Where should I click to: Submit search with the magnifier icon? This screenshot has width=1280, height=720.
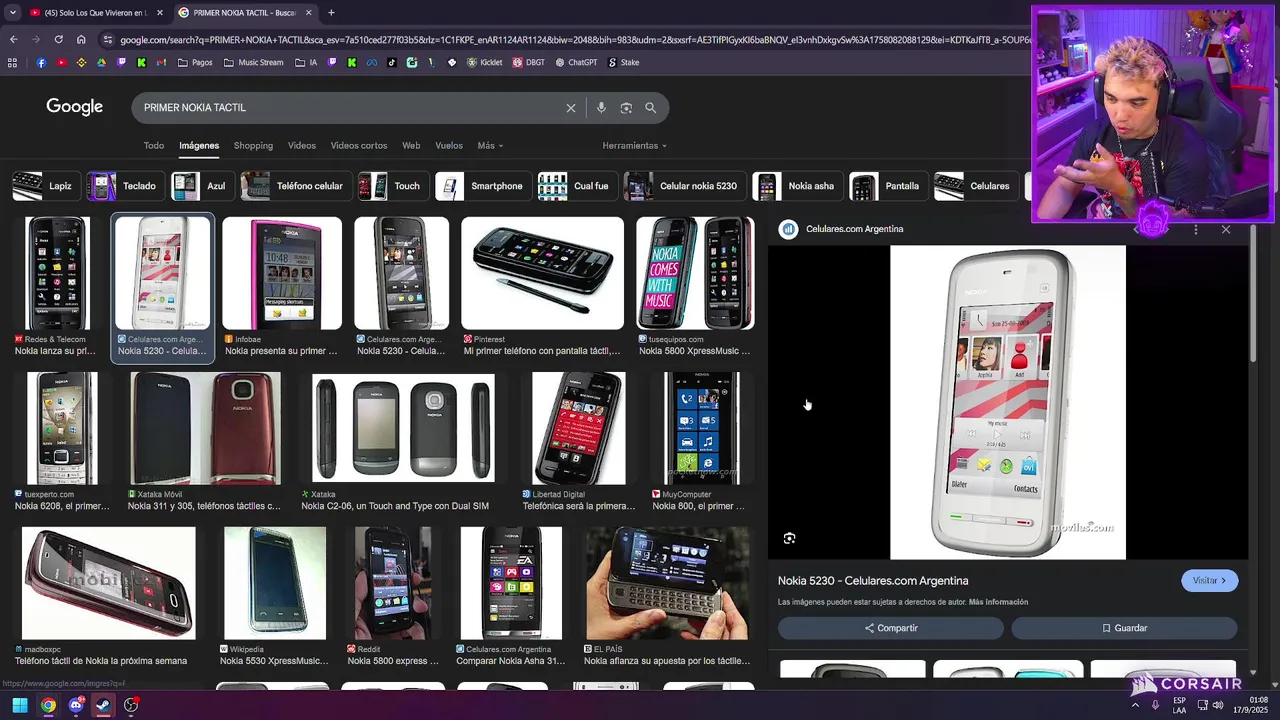[x=650, y=108]
